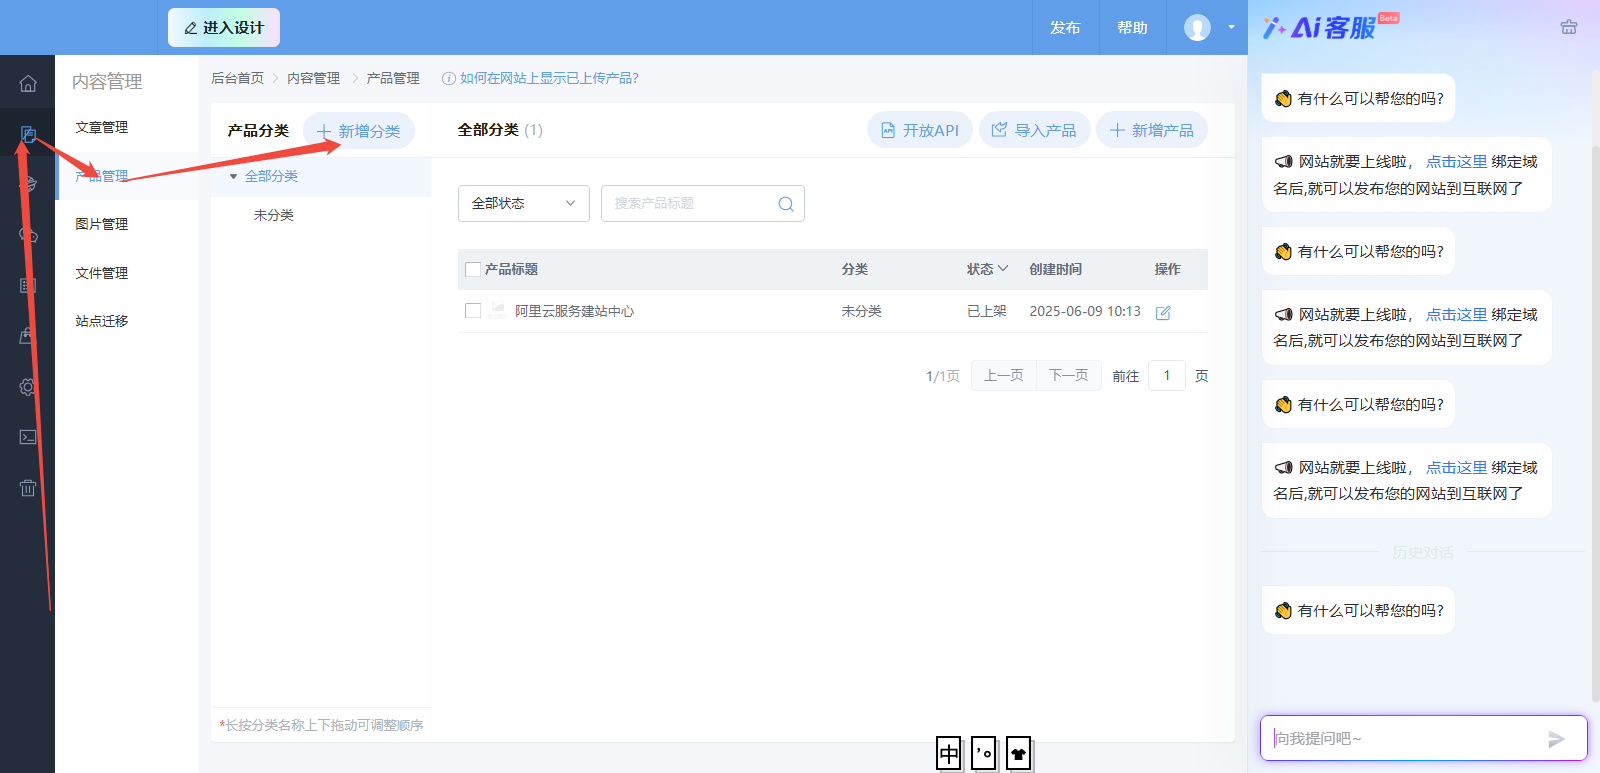Open 图片管理 in the content menu

(x=102, y=224)
